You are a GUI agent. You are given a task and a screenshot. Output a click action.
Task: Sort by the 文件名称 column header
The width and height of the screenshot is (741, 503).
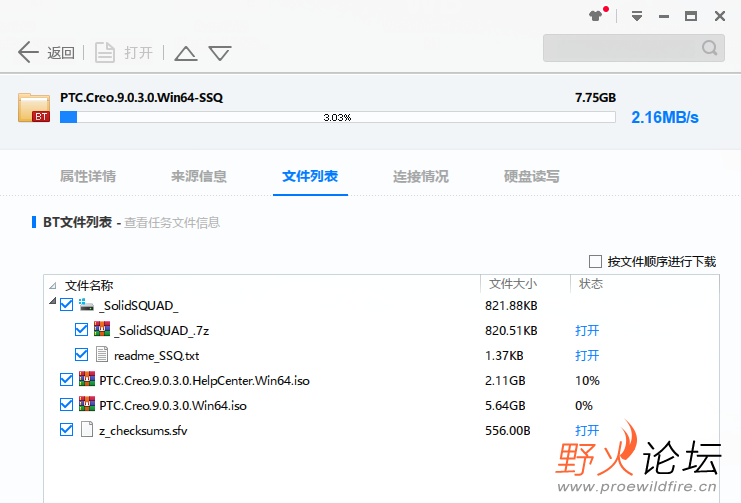coord(89,285)
